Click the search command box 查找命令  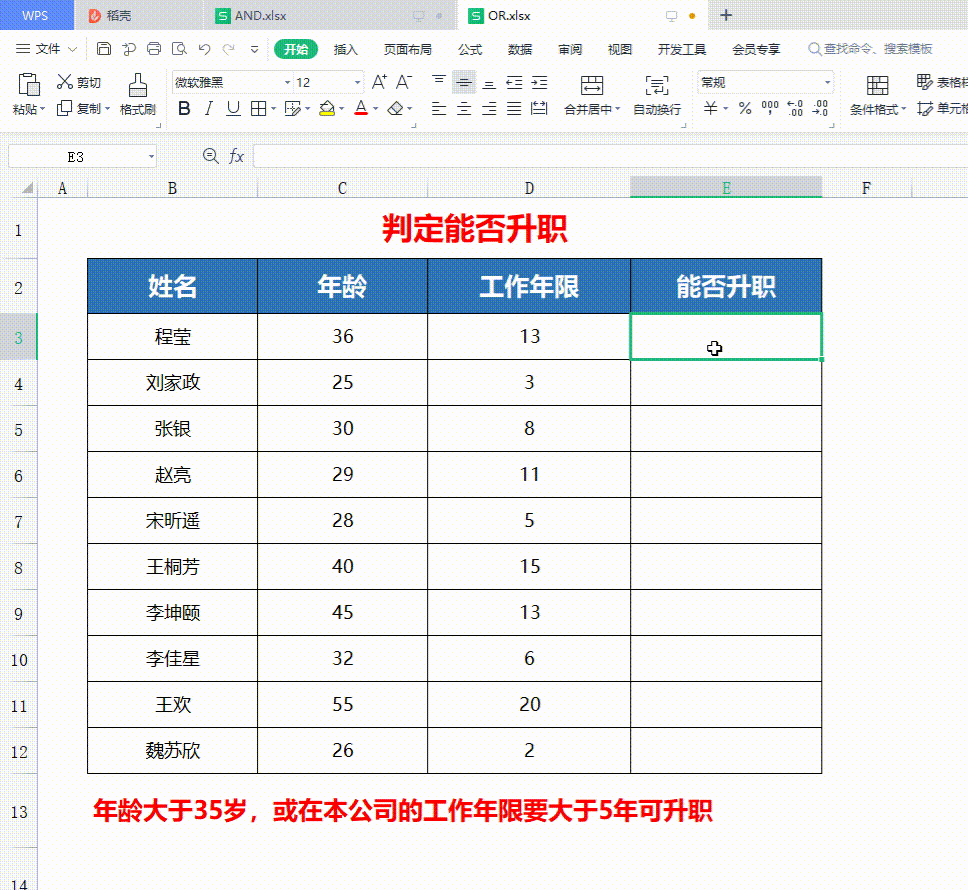pyautogui.click(x=872, y=49)
